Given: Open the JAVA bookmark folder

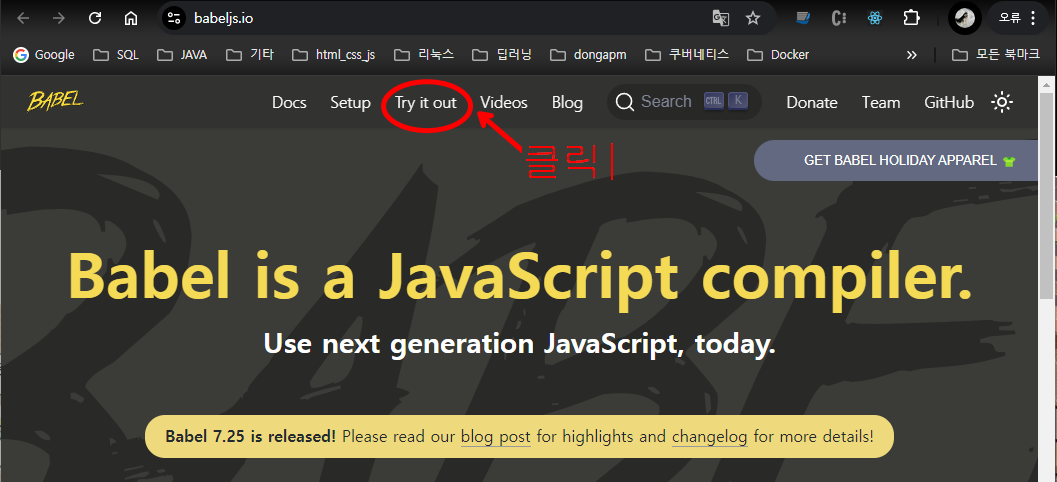Looking at the screenshot, I should coord(182,55).
